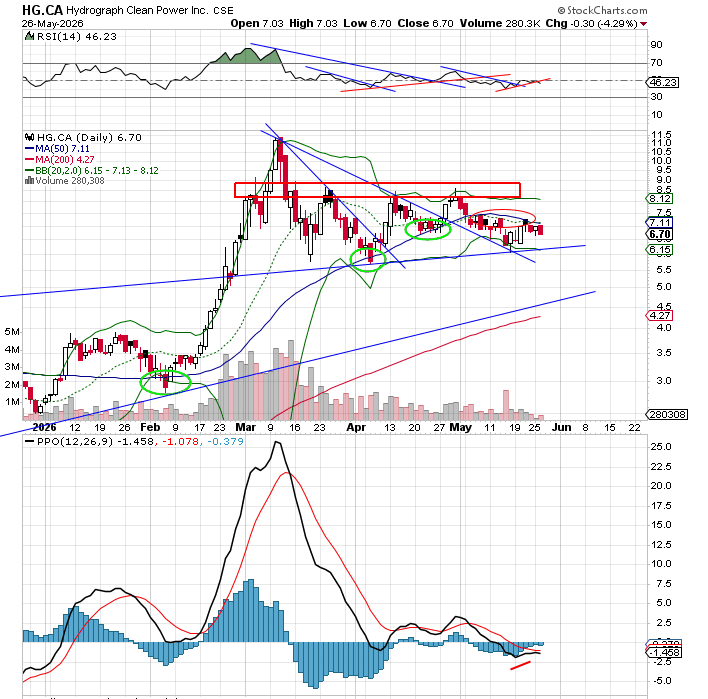
Task: Click the red down-triangle change indicator
Action: (643, 23)
